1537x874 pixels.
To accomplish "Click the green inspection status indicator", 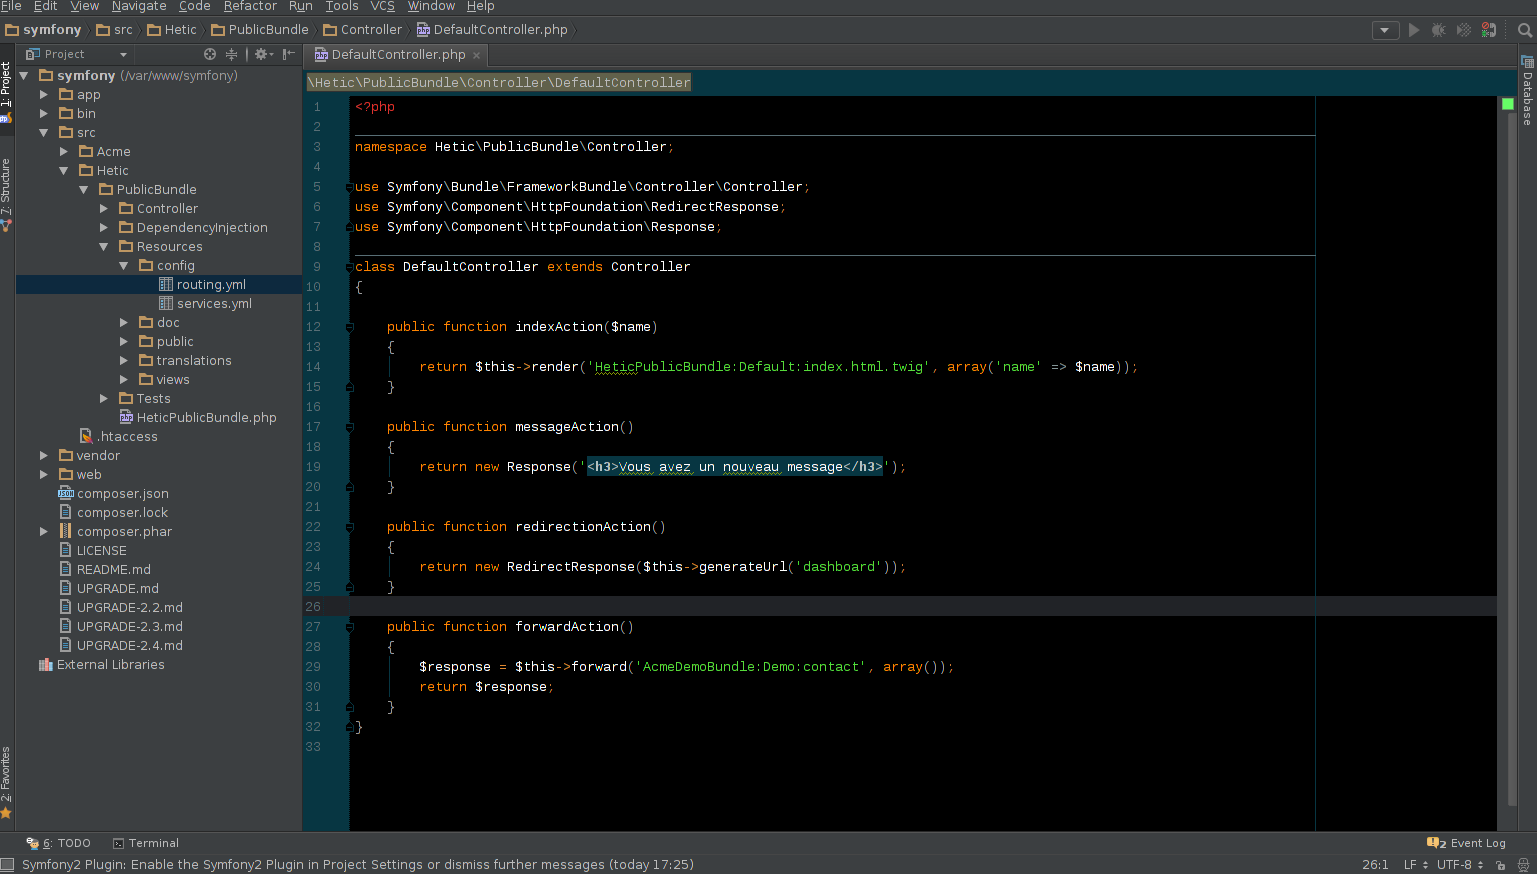I will (x=1508, y=104).
